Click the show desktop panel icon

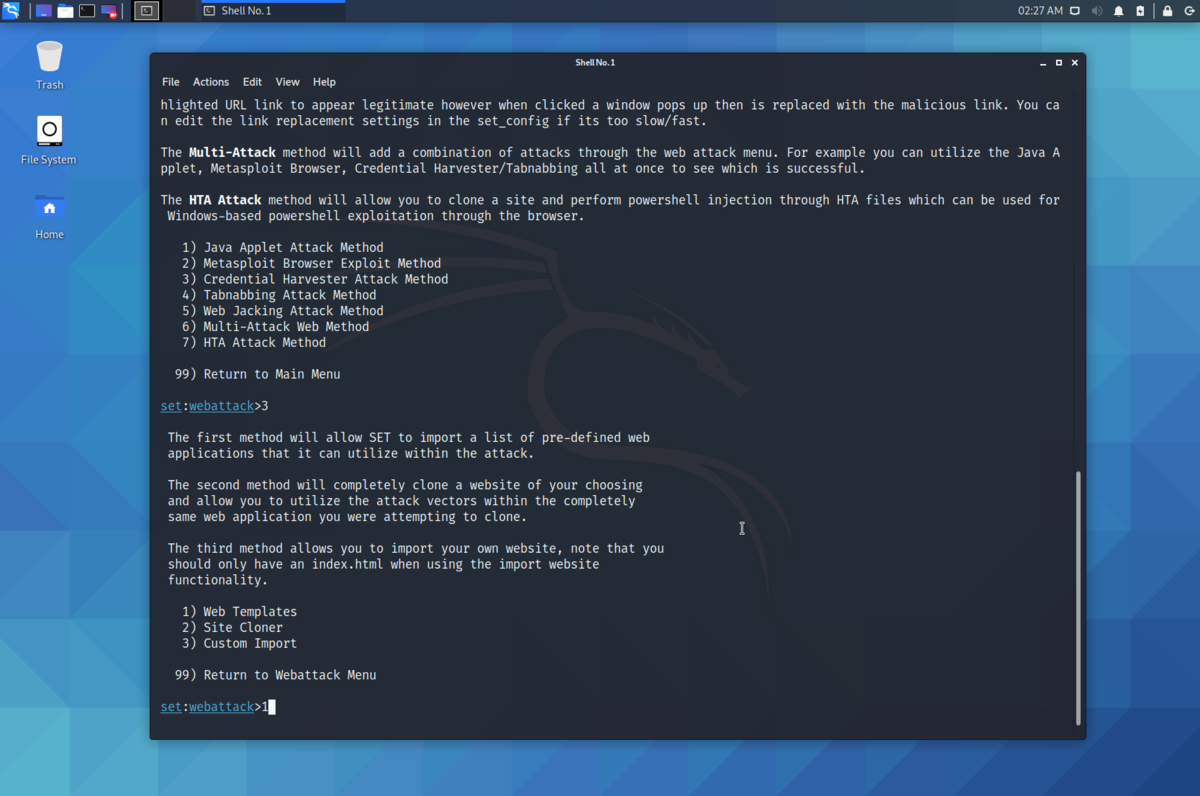coord(43,11)
